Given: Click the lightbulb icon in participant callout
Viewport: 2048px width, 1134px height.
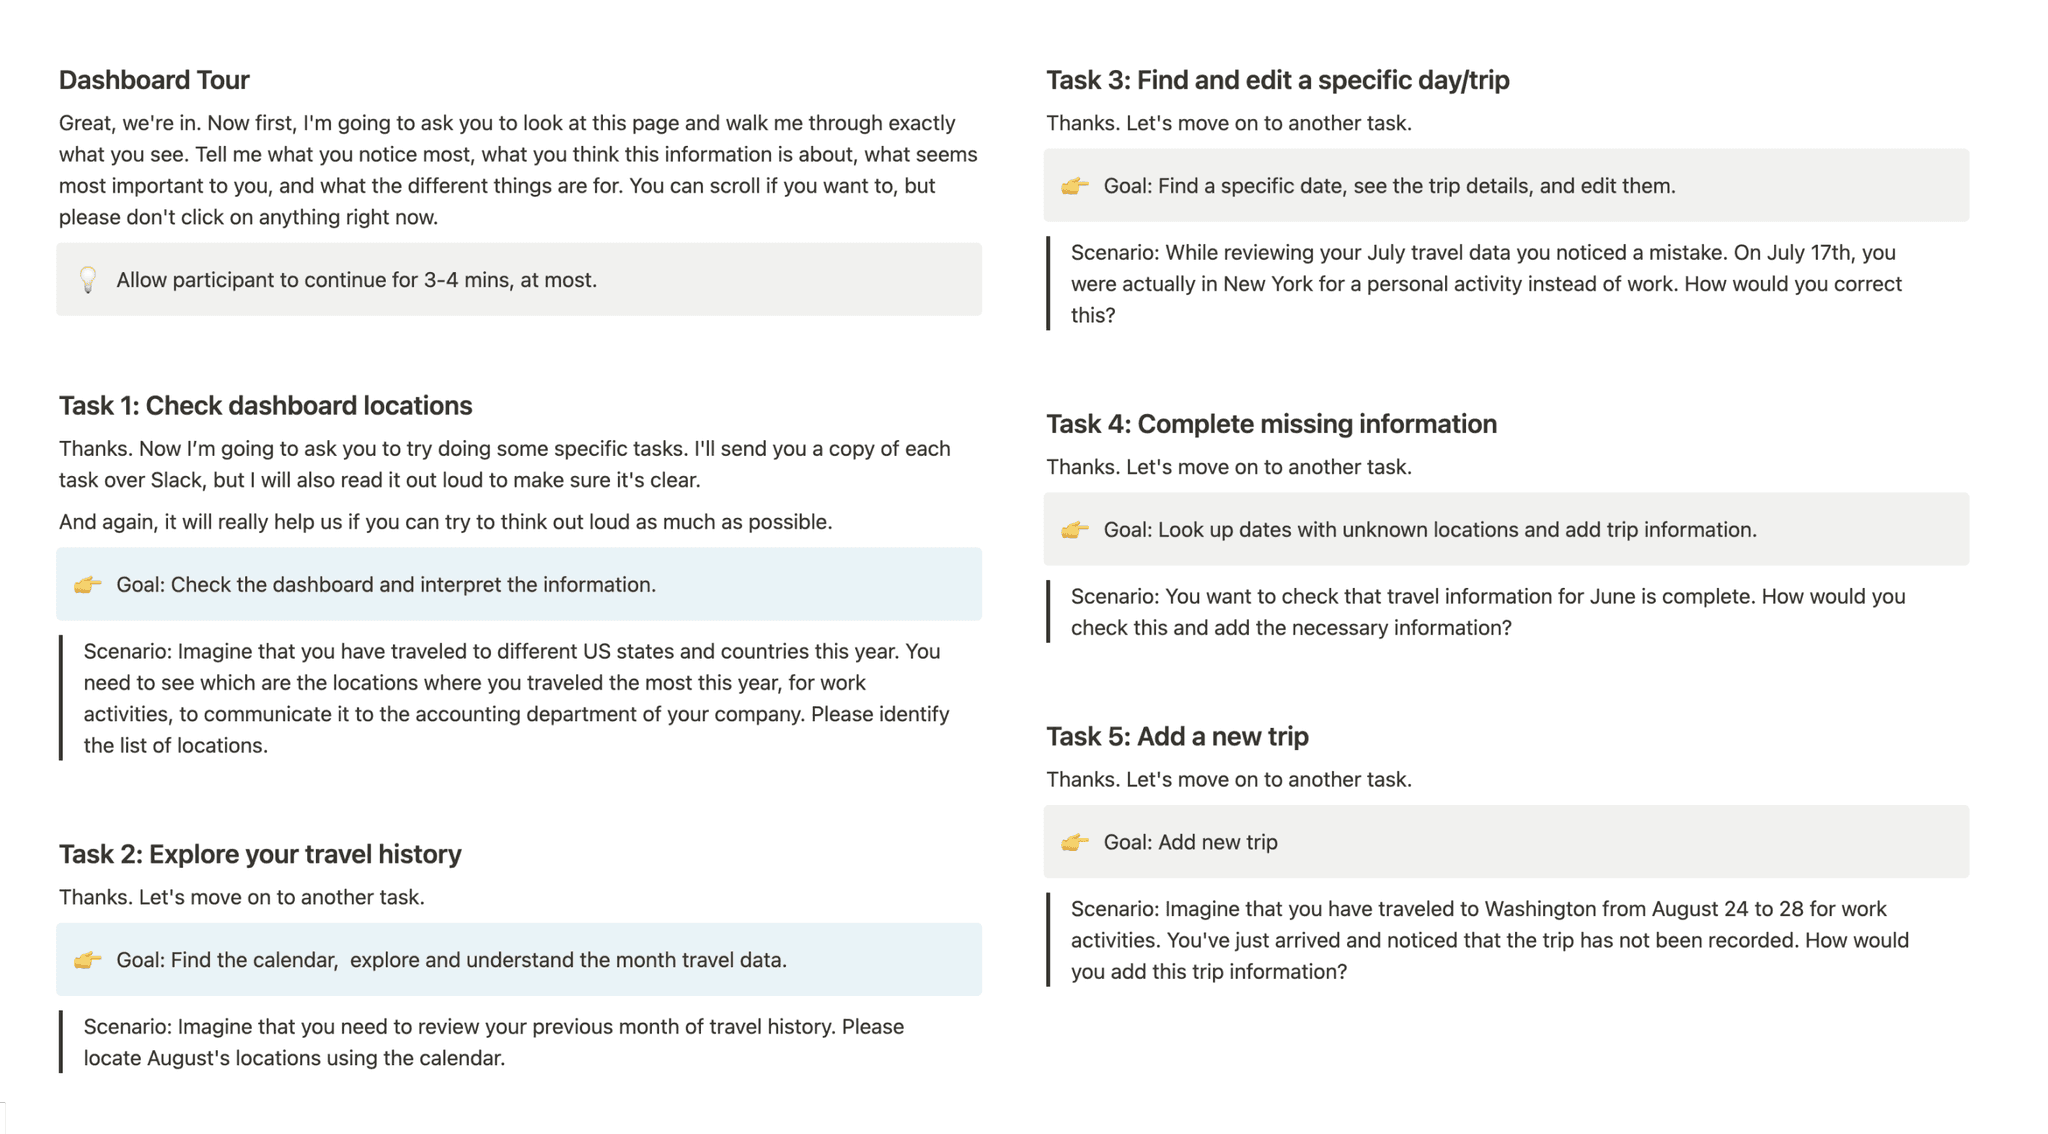Looking at the screenshot, I should point(88,280).
